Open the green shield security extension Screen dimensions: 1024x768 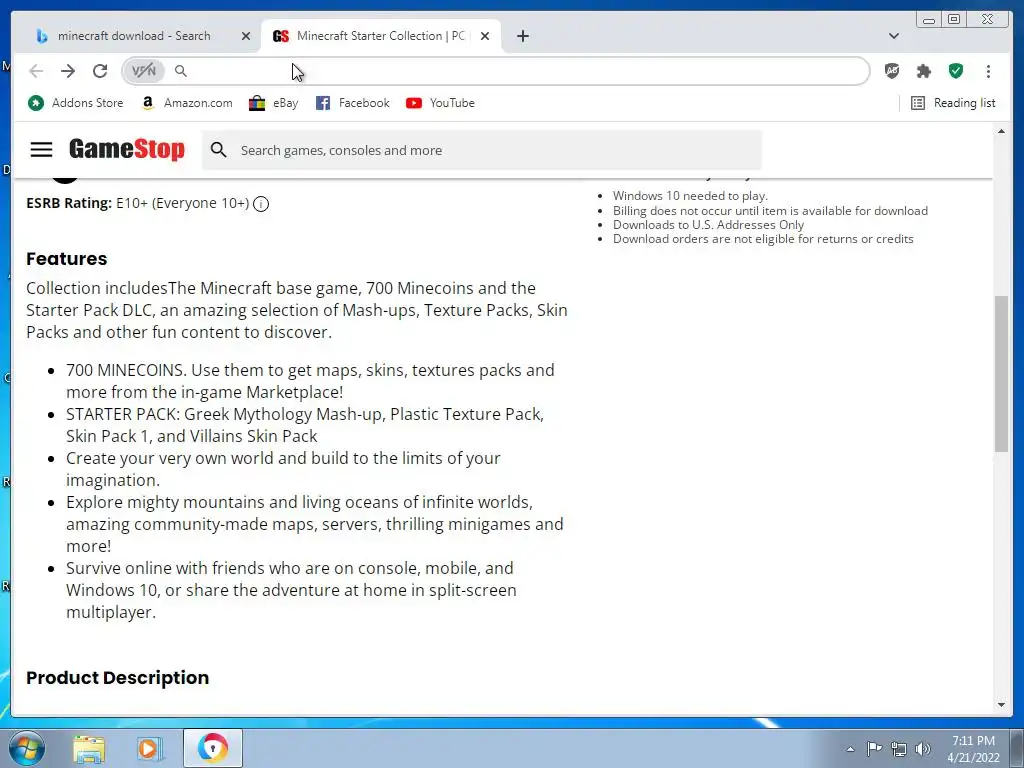[956, 71]
